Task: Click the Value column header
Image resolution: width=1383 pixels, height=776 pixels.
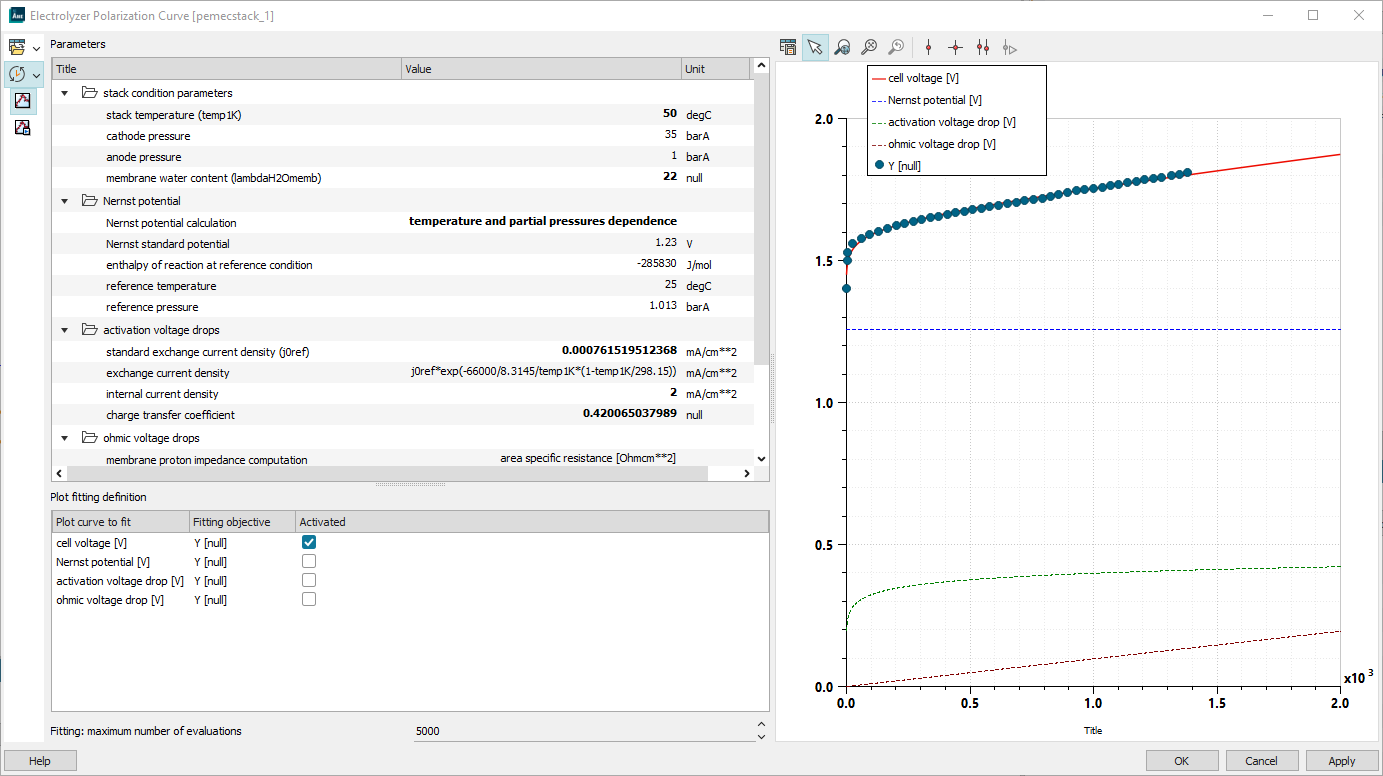Action: pyautogui.click(x=540, y=69)
